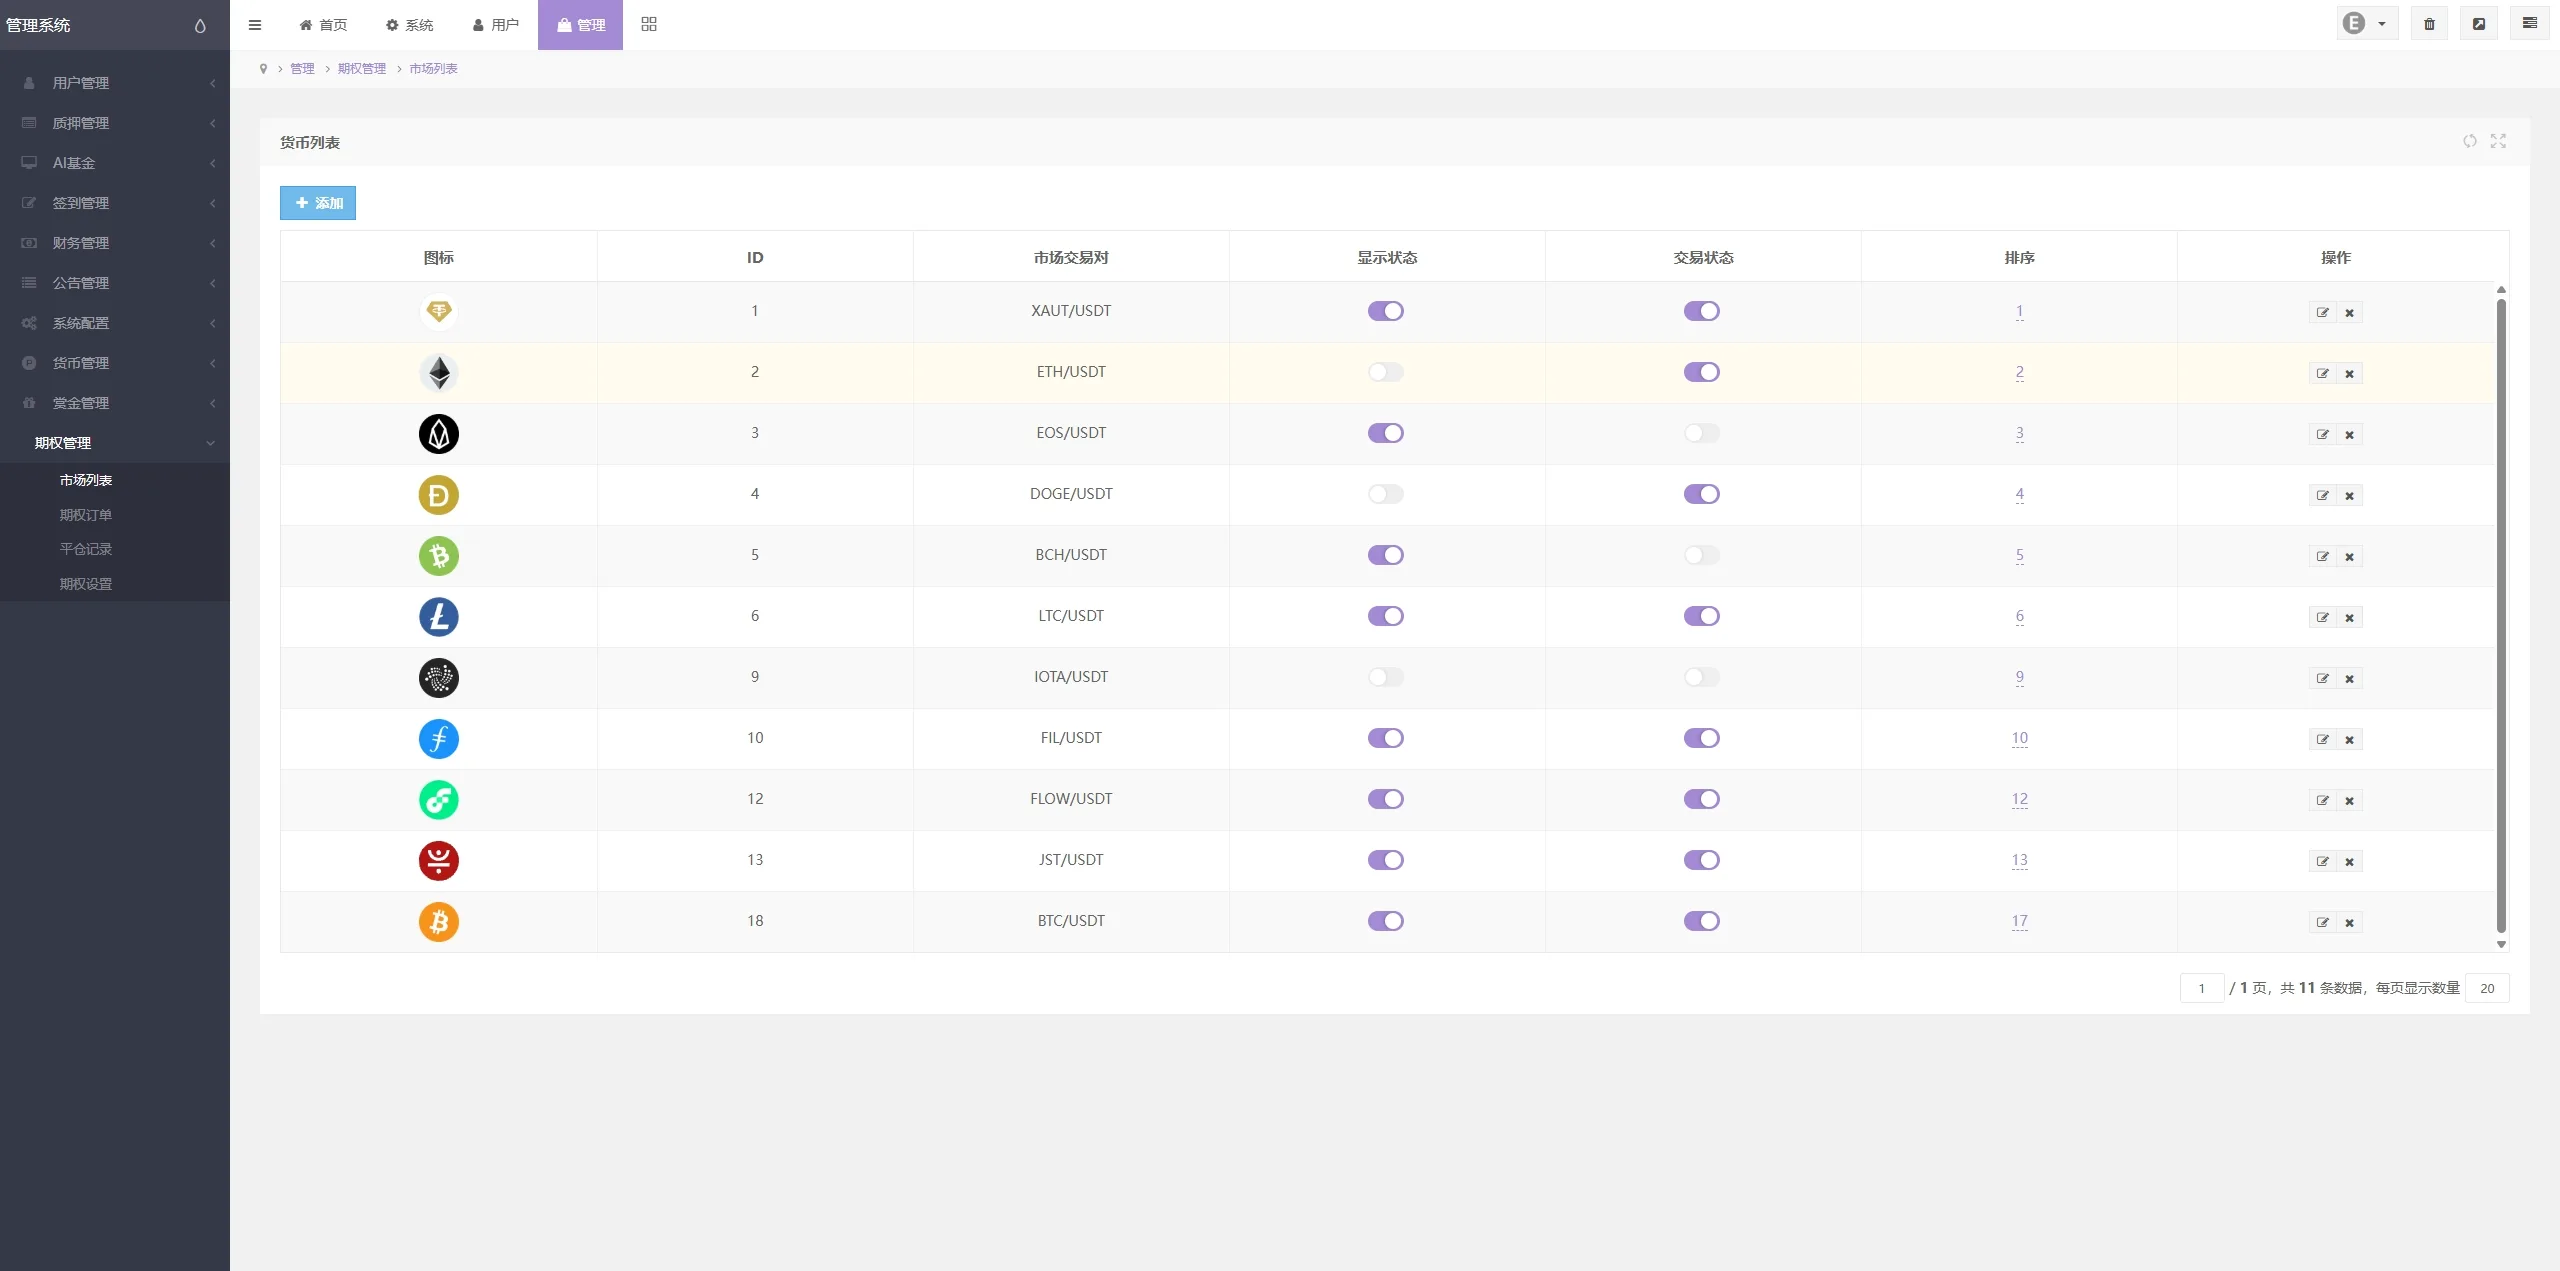Click the 添加 add button

click(318, 203)
